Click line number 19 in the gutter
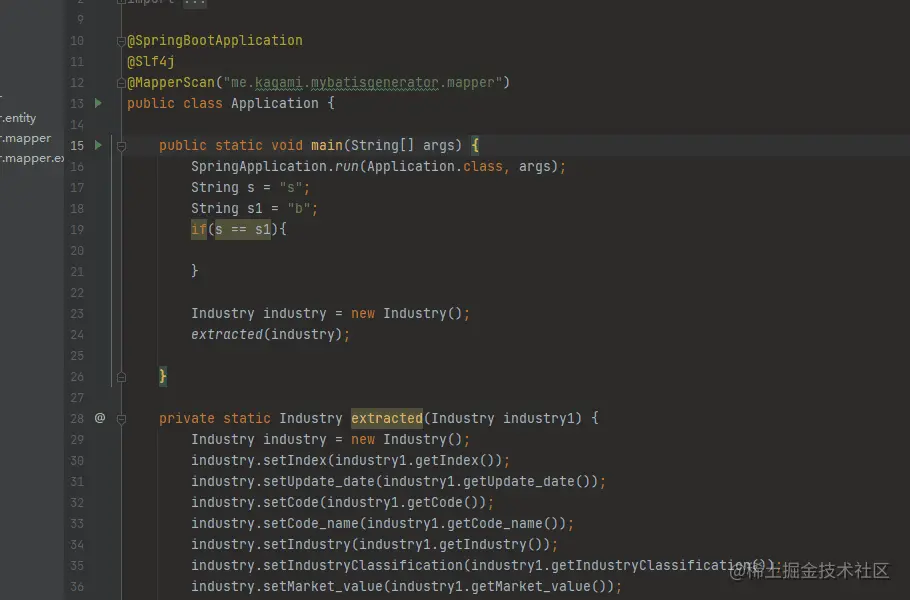Viewport: 910px width, 600px height. (77, 229)
